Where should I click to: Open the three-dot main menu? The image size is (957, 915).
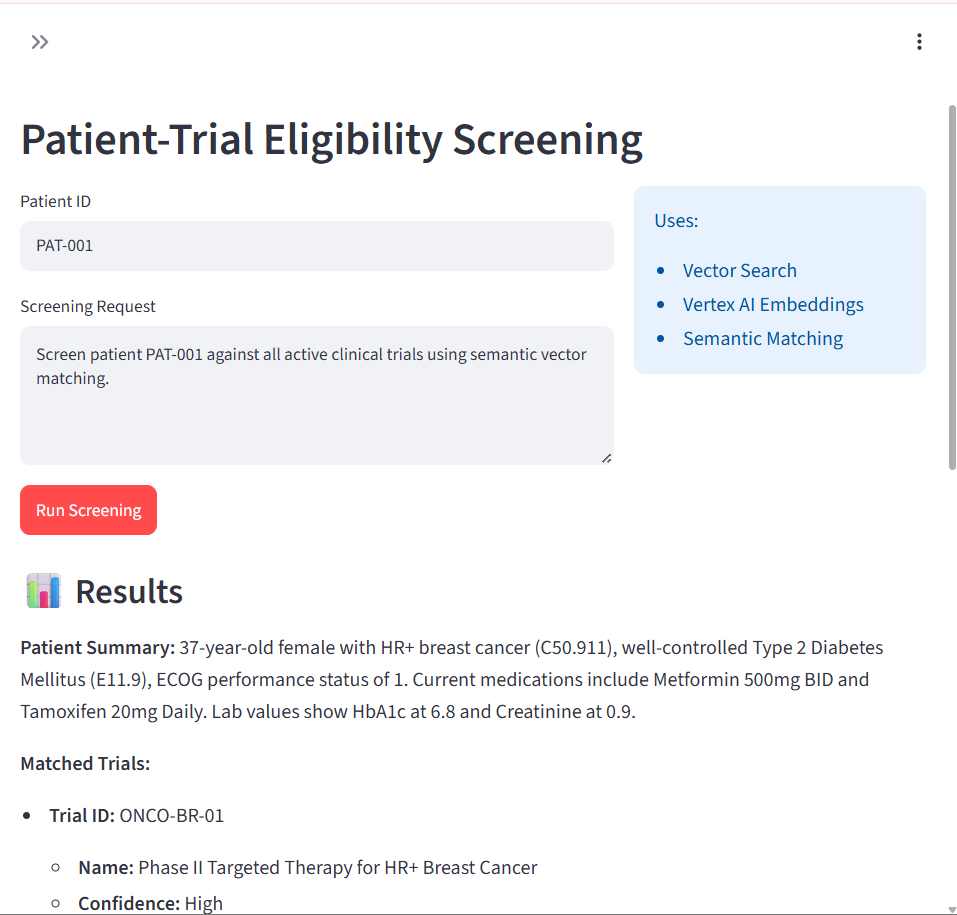pyautogui.click(x=919, y=42)
